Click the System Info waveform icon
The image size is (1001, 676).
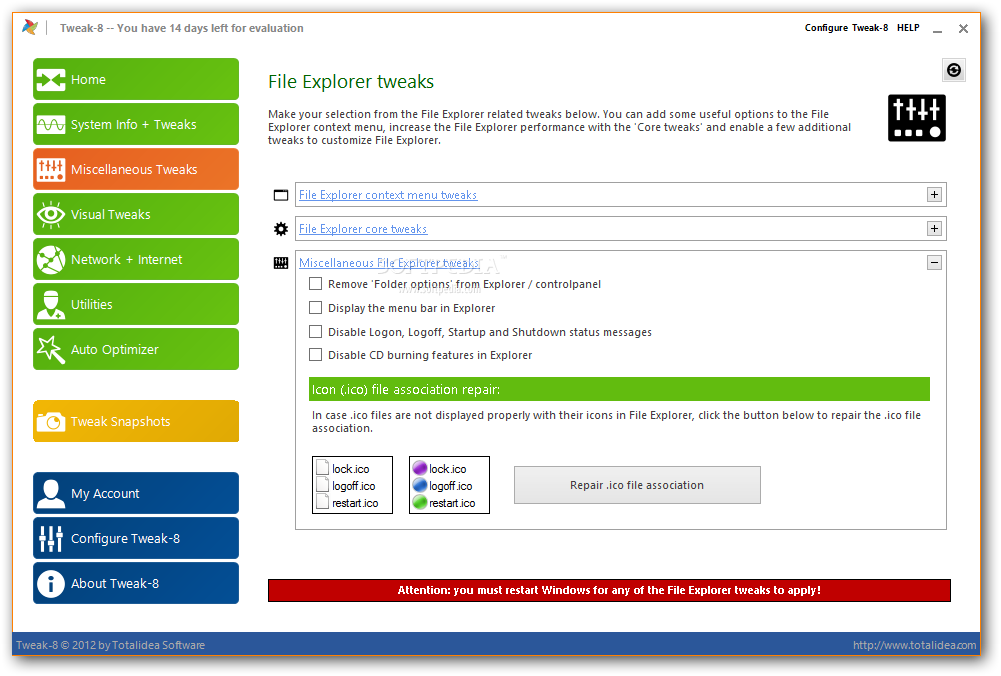pyautogui.click(x=50, y=124)
